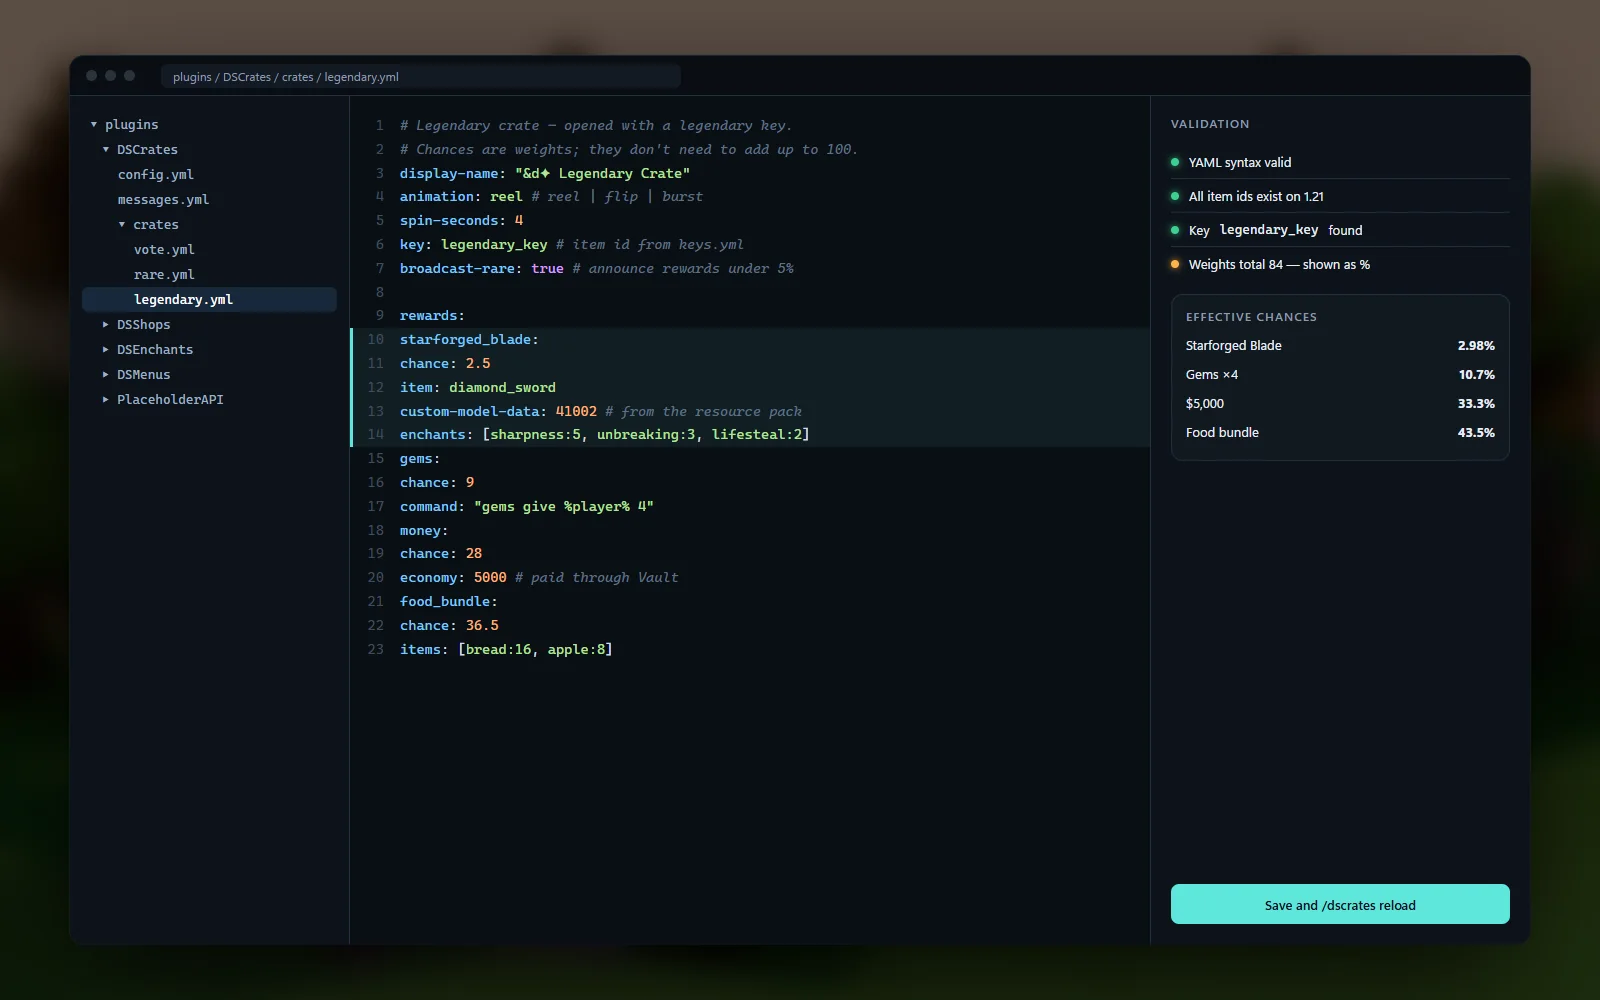Click spin-seconds value 4

click(x=519, y=221)
